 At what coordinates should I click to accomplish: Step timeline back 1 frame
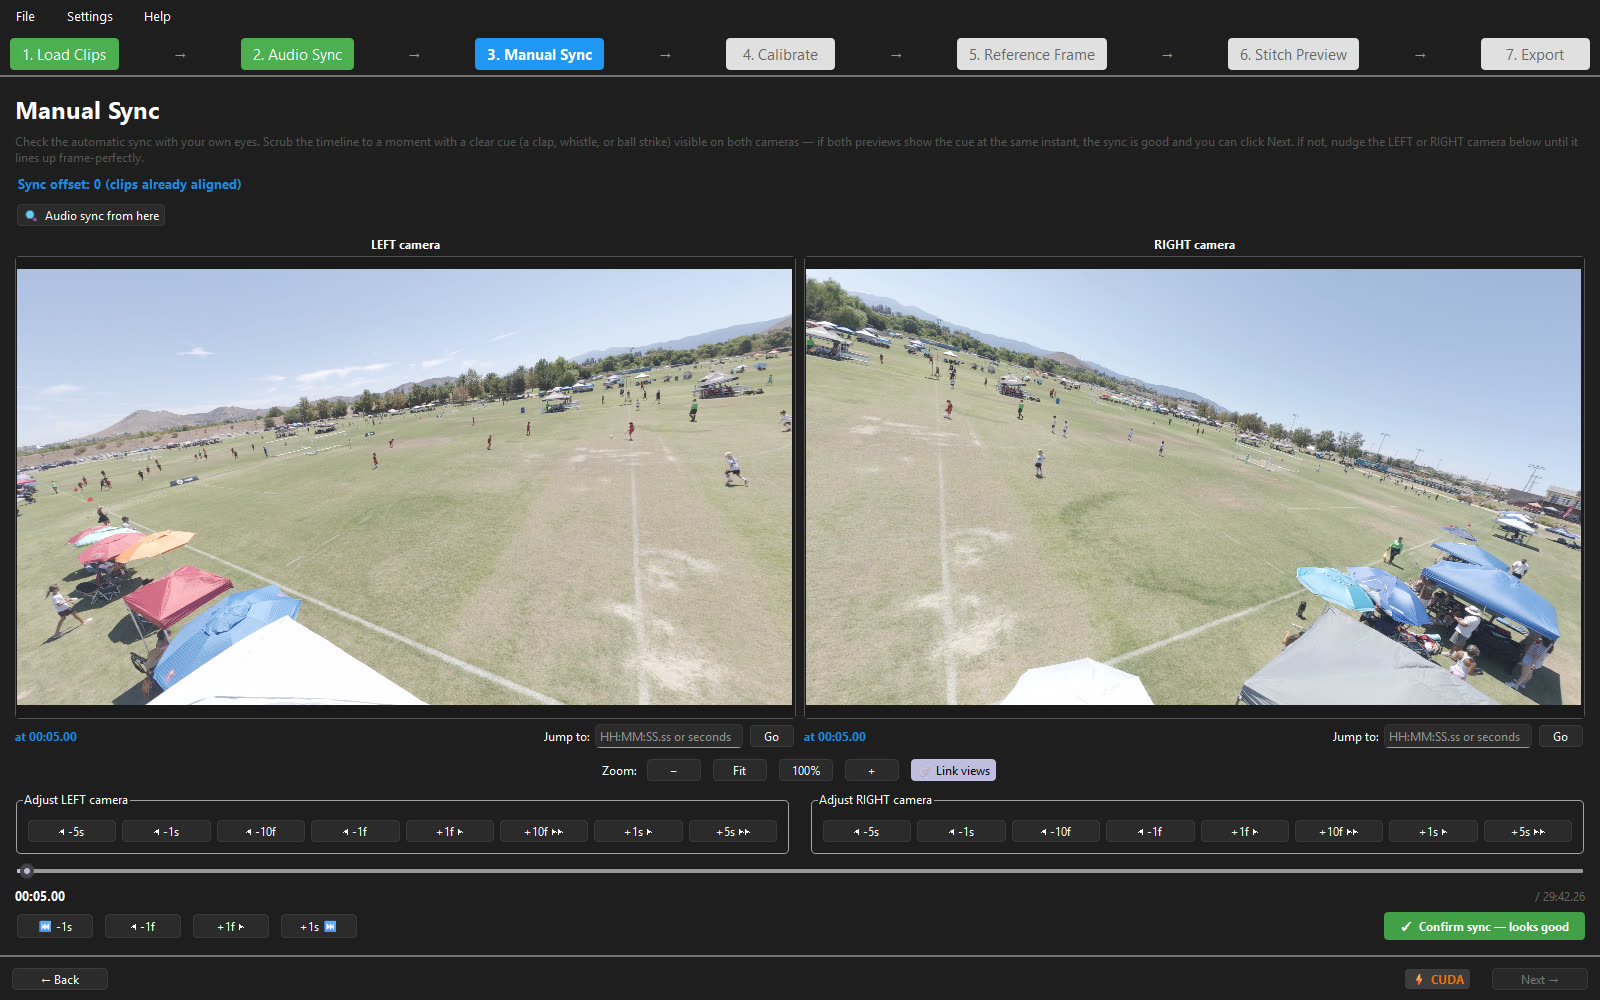(143, 926)
